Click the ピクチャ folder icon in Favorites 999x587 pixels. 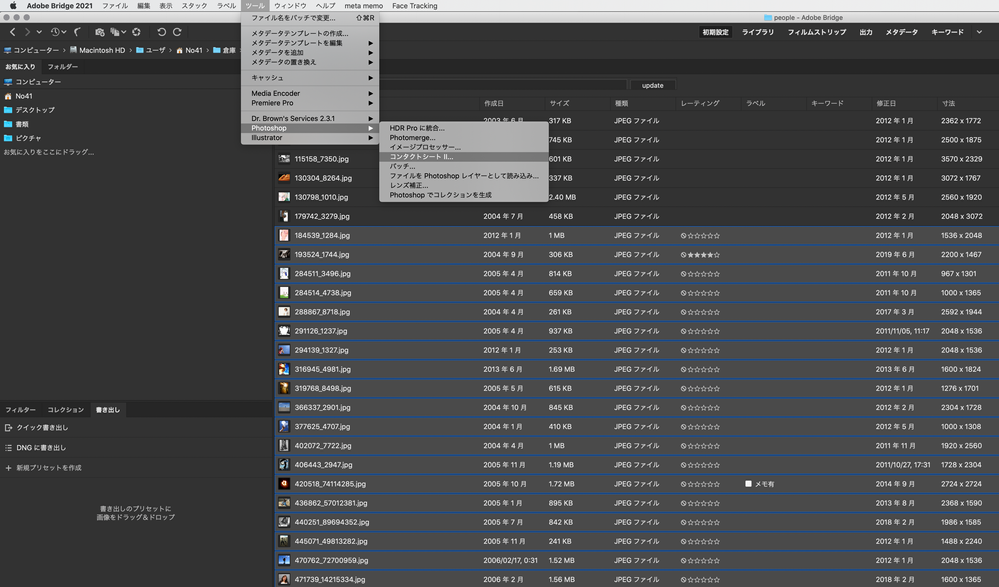point(8,138)
